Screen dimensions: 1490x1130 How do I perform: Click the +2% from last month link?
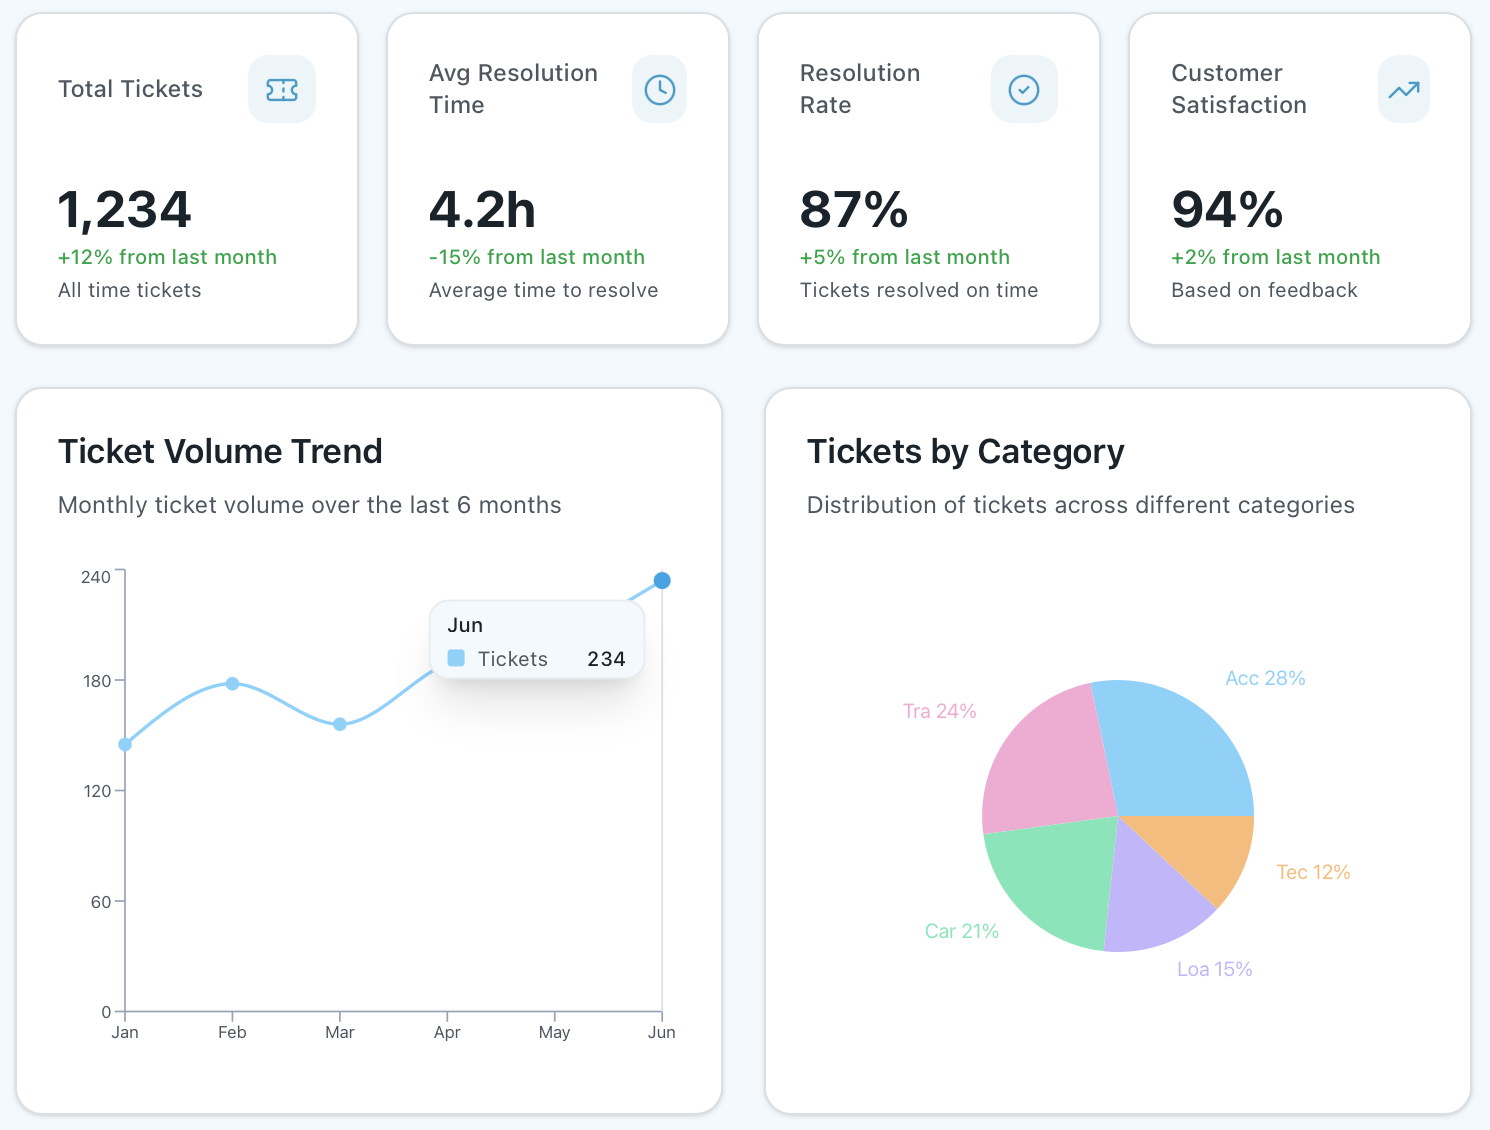tap(1275, 257)
